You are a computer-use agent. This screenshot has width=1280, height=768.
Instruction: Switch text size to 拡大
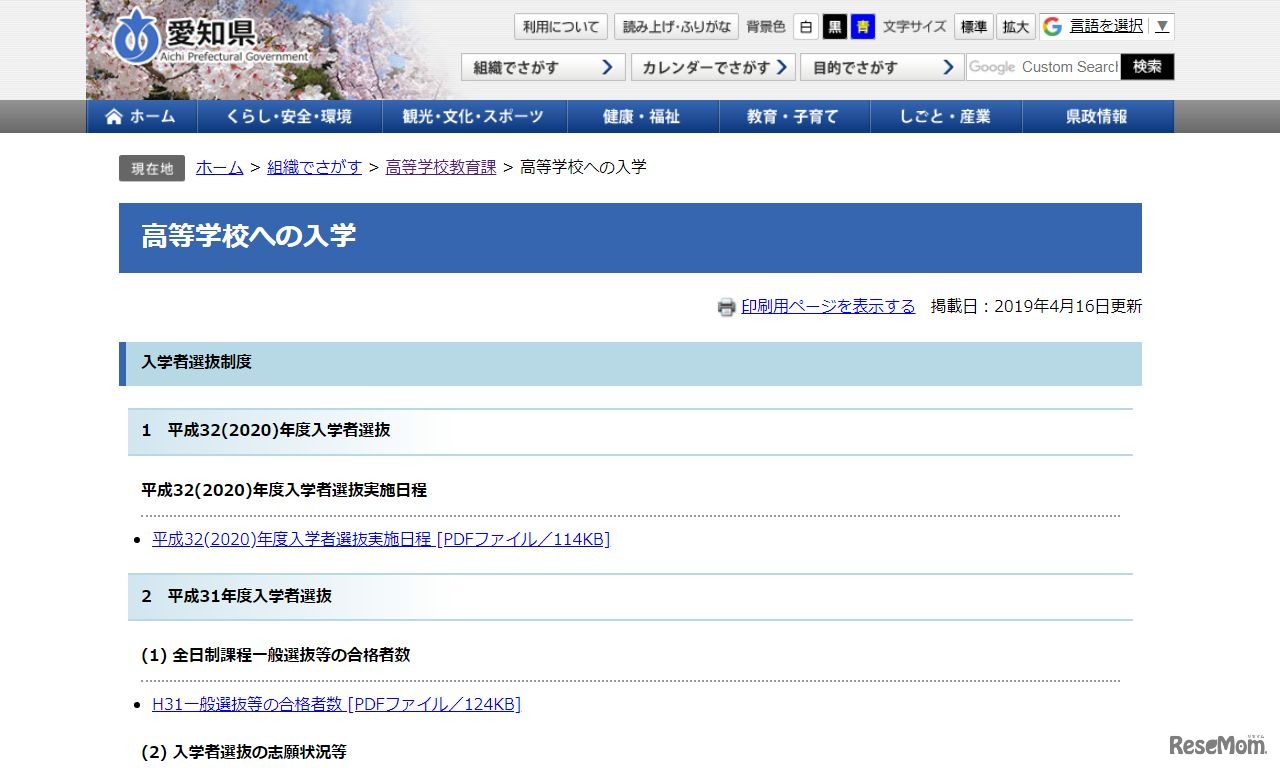tap(1015, 26)
